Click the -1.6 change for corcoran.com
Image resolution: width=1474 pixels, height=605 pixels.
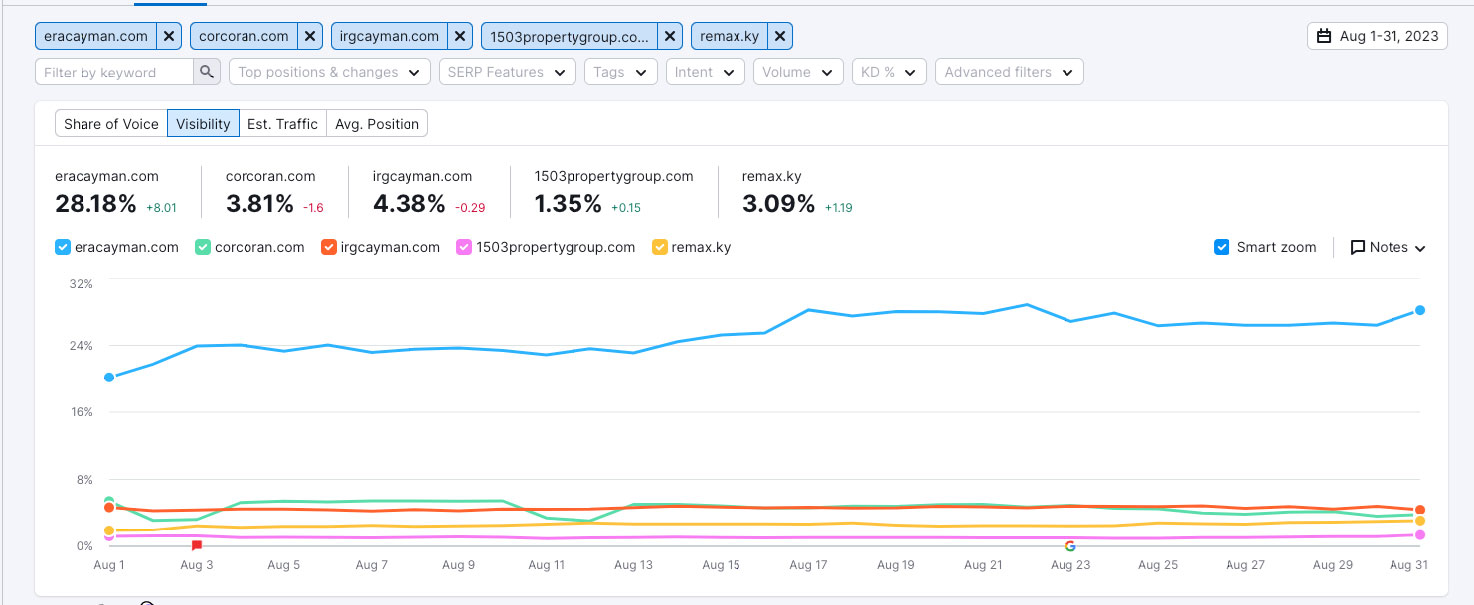pos(313,208)
